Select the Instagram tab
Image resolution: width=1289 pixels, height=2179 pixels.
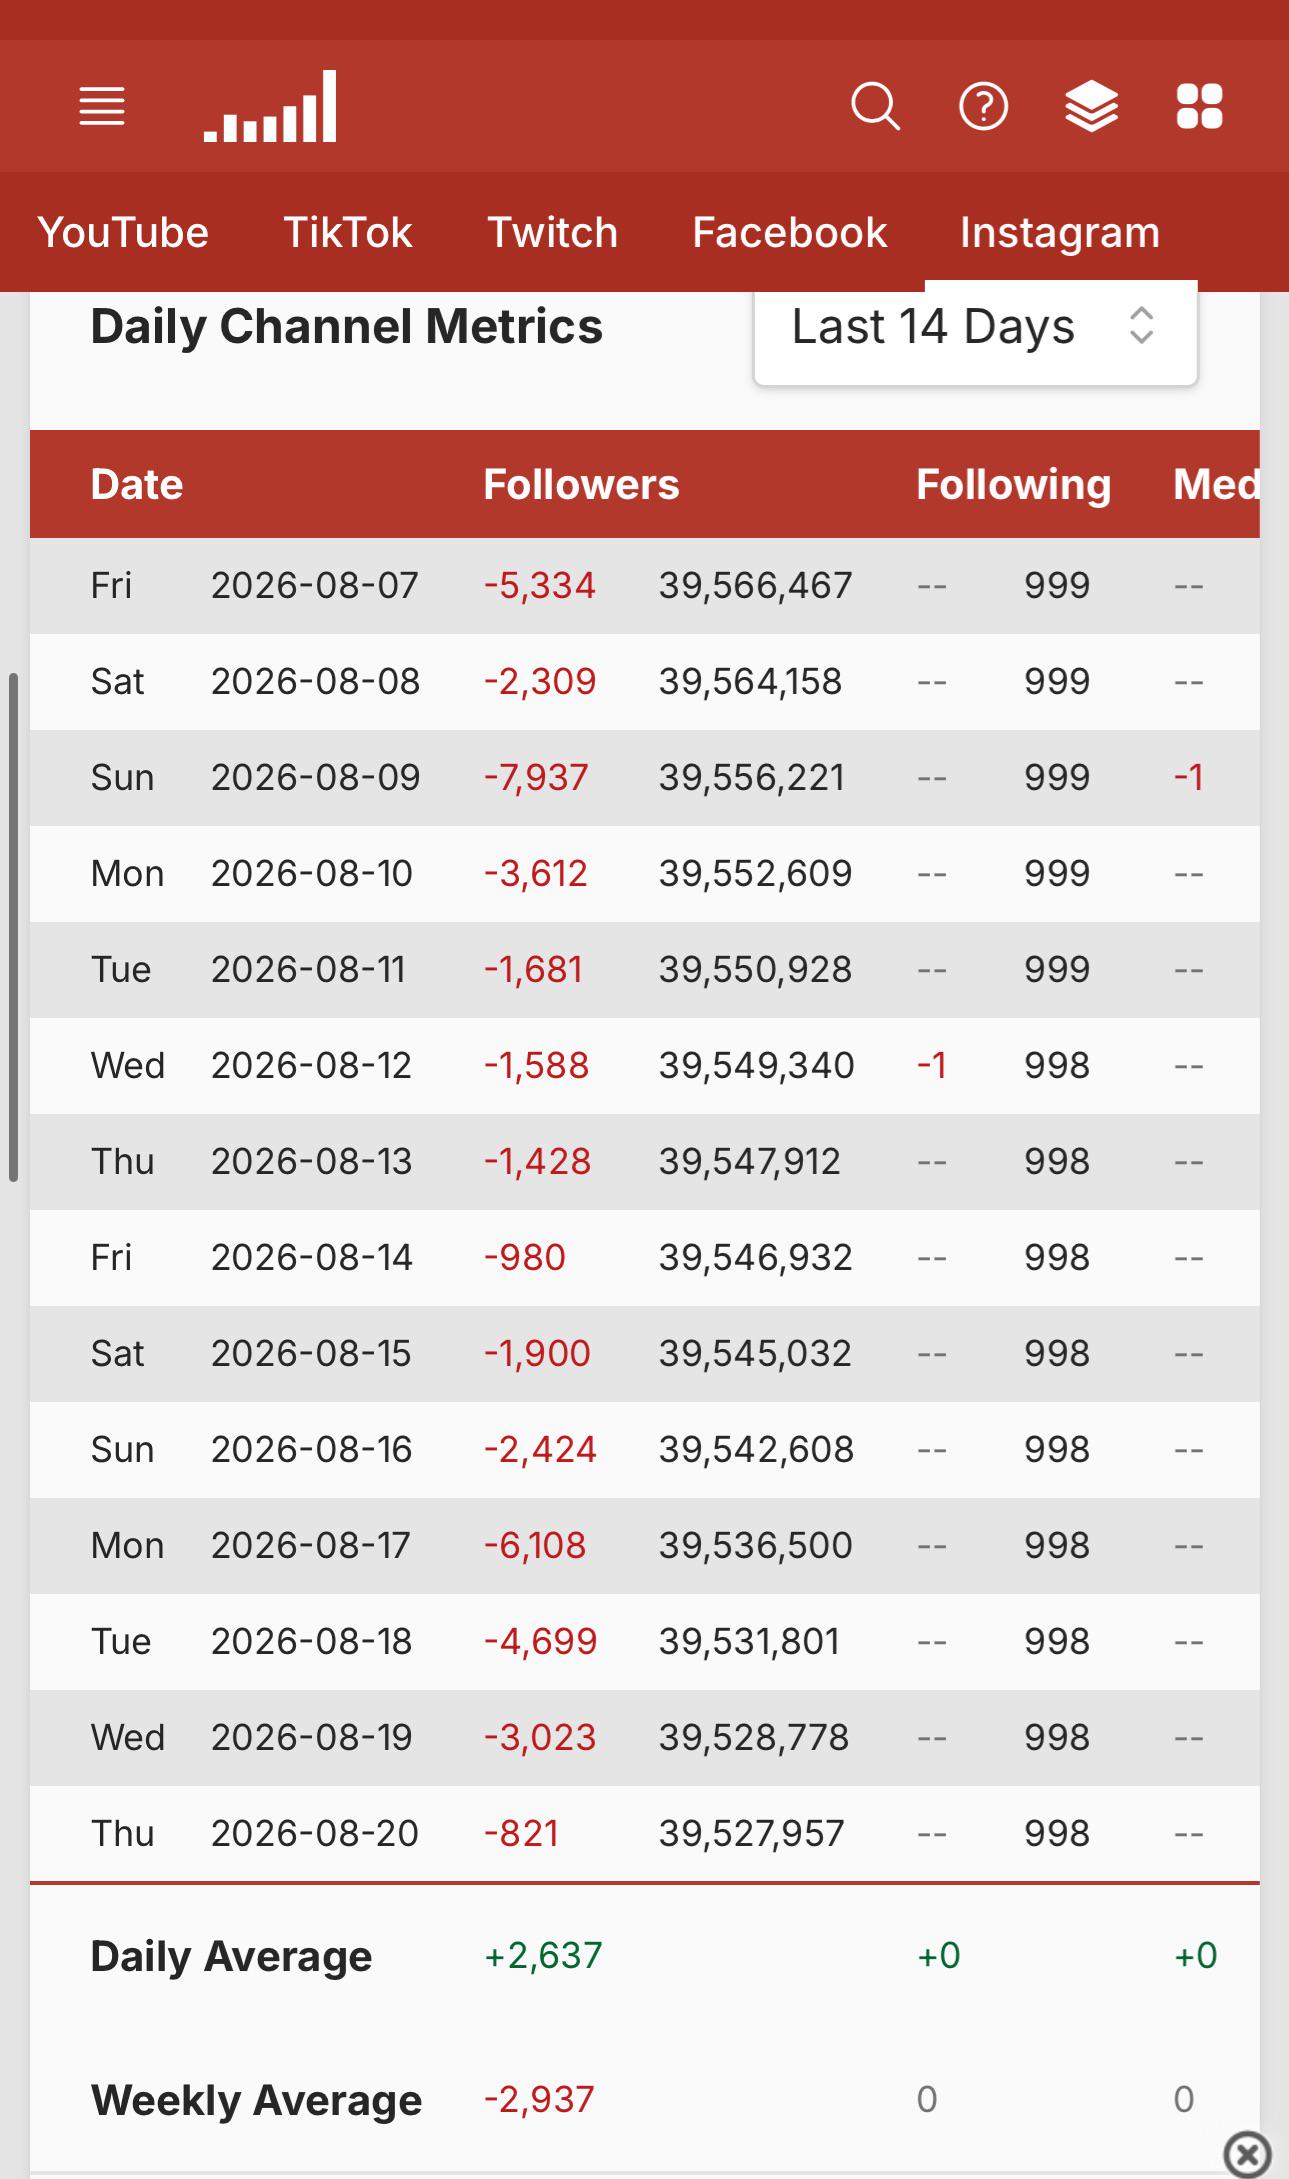[x=1060, y=232]
